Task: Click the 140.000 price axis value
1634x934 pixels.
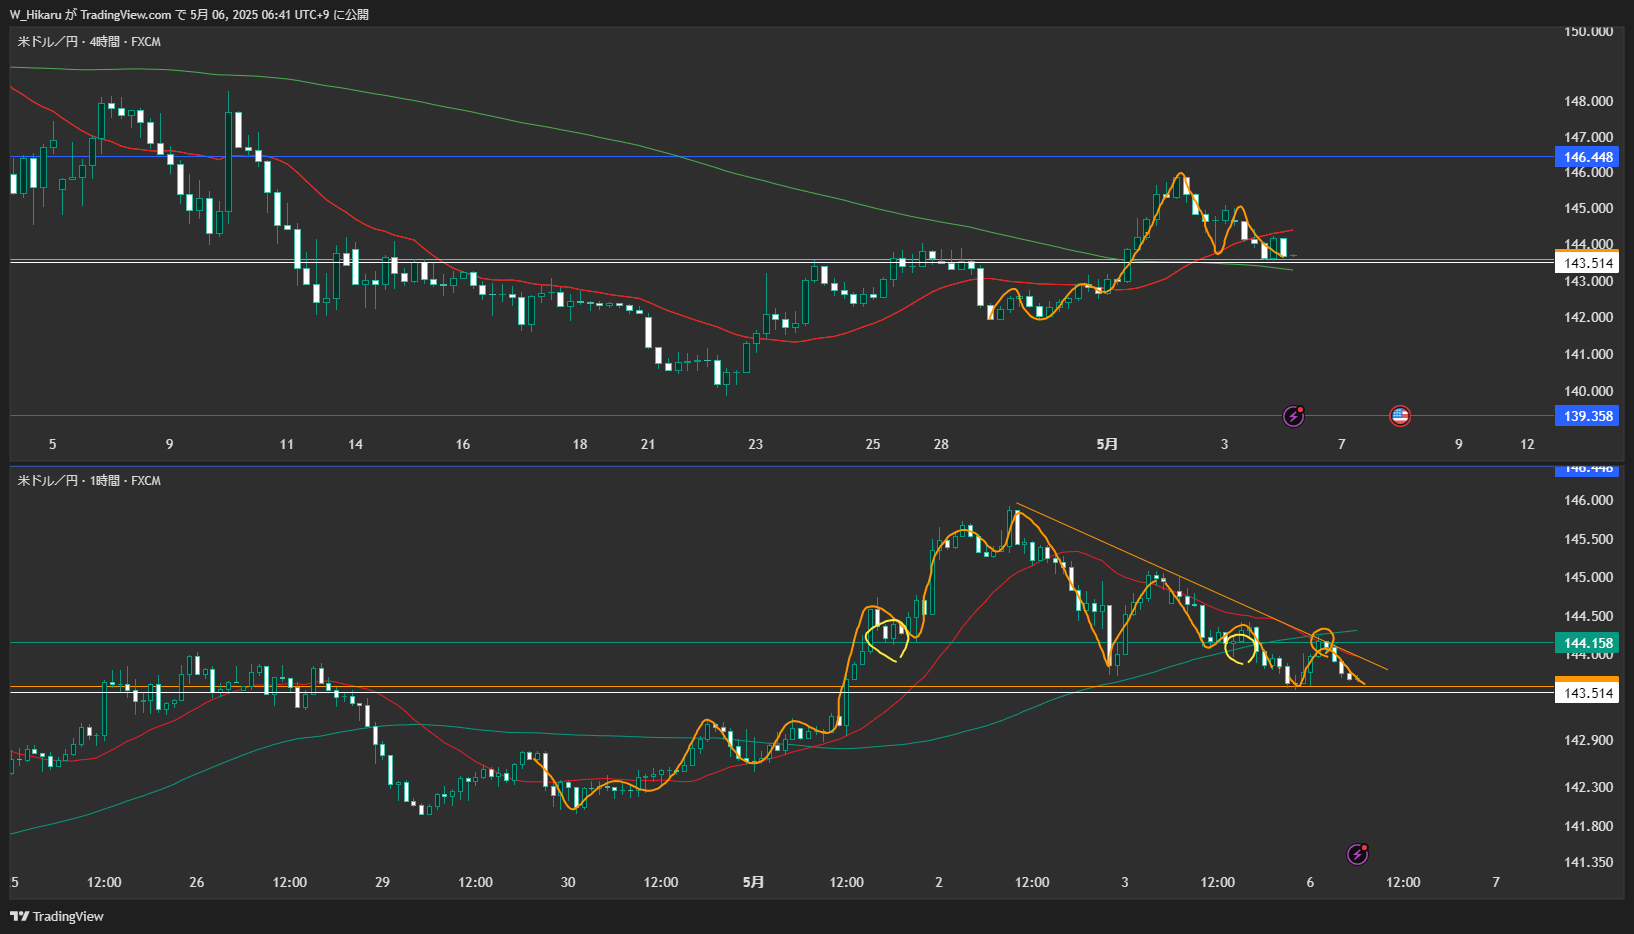Action: [x=1588, y=391]
